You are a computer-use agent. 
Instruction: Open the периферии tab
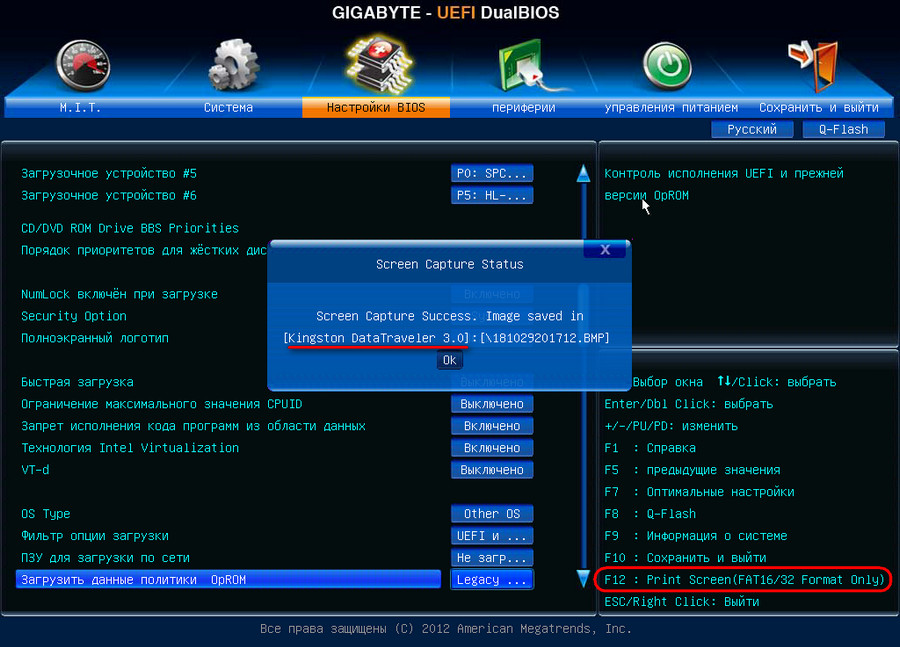523,107
